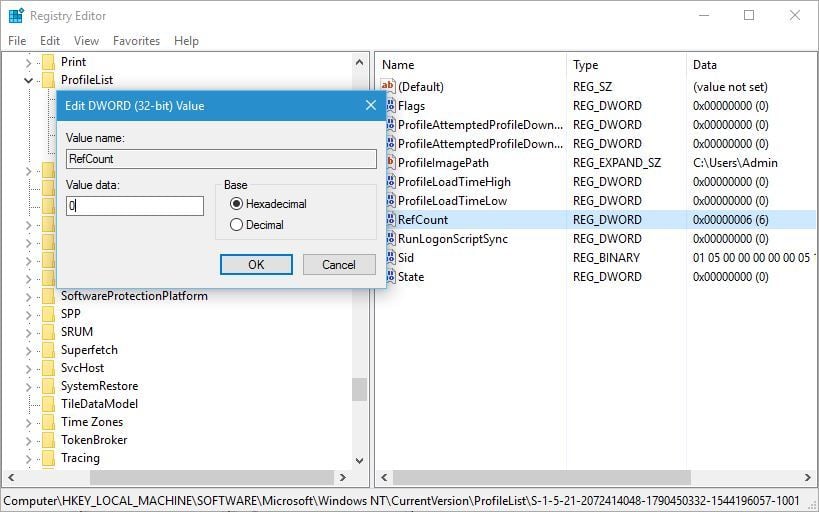Viewport: 819px width, 512px height.
Task: Open the Help menu
Action: pos(186,41)
